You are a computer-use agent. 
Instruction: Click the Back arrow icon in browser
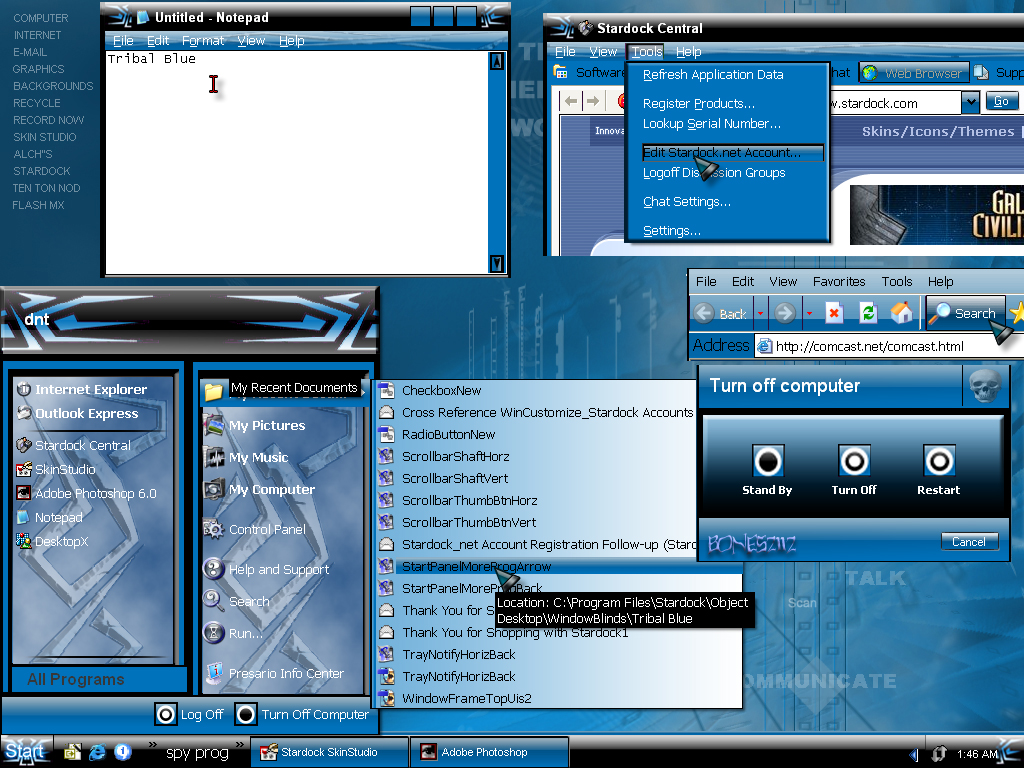(704, 313)
